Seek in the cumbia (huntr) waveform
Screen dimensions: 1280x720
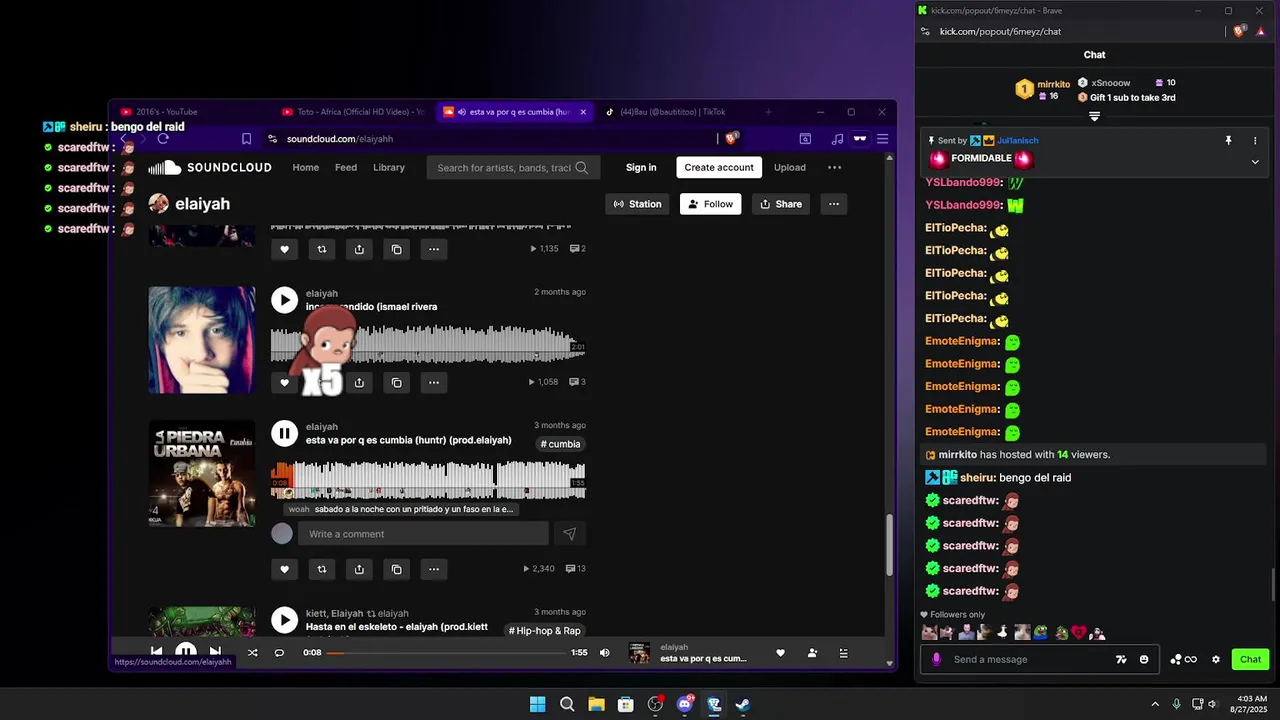point(428,480)
